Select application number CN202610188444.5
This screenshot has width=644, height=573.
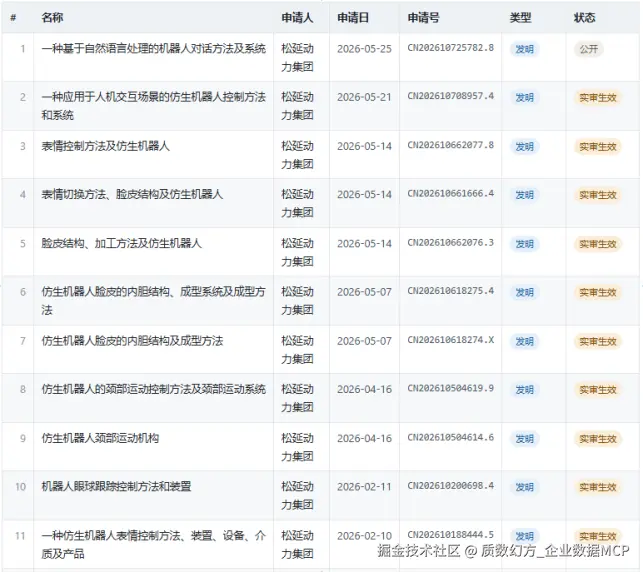(x=451, y=534)
